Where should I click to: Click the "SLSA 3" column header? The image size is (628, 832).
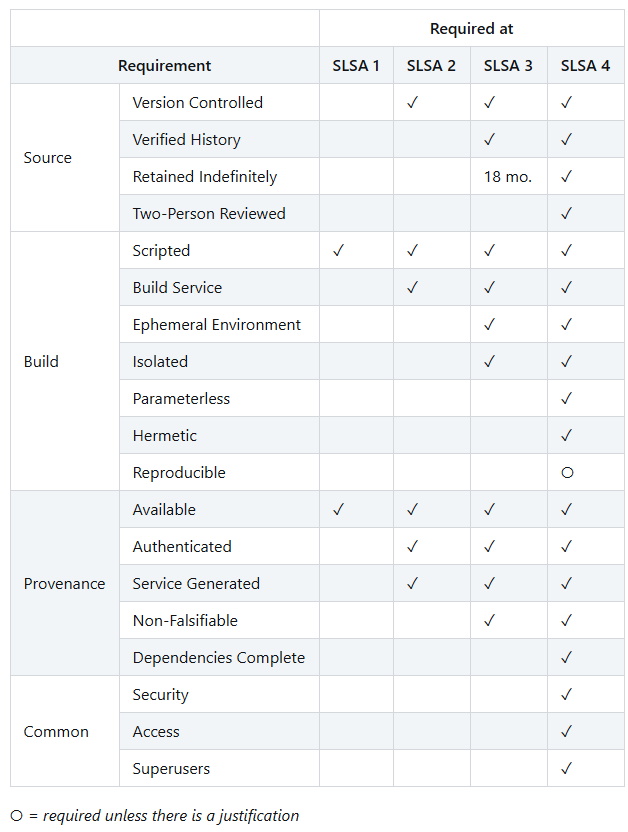point(508,66)
